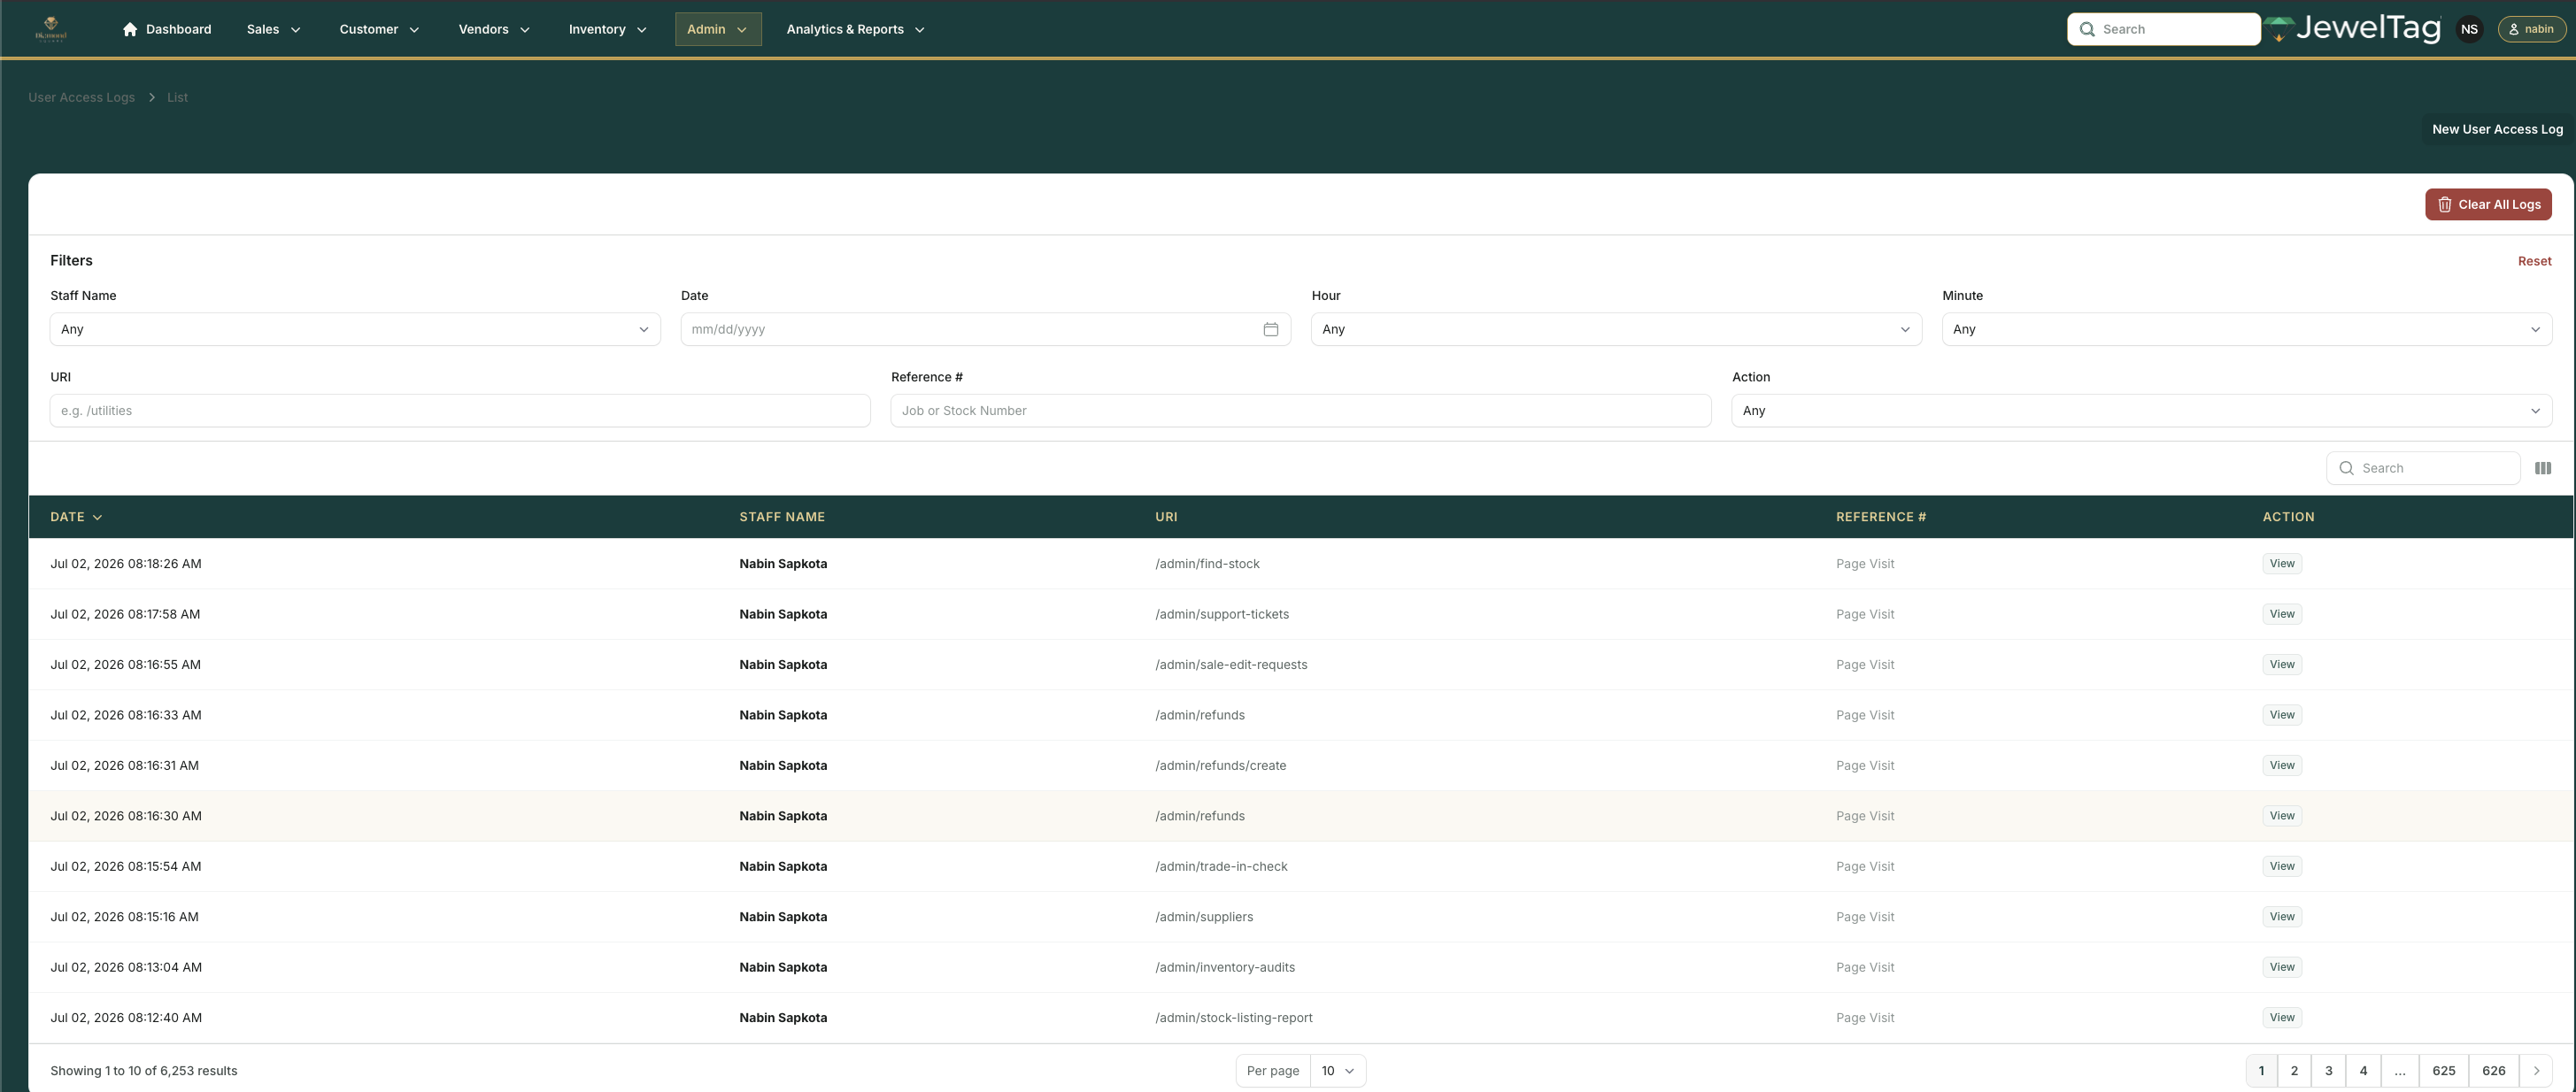View the /admin/stock-listing-report log entry
Viewport: 2576px width, 1092px height.
2282,1017
